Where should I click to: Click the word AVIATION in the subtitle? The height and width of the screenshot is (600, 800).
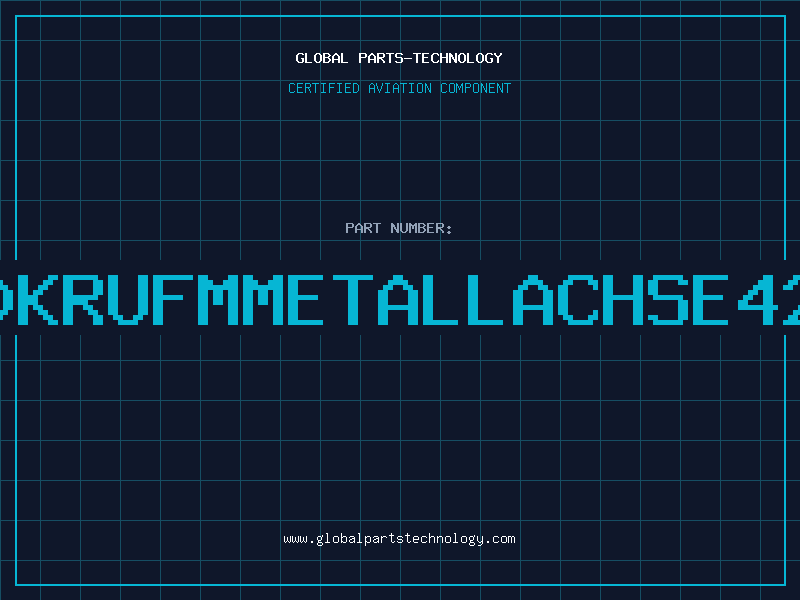pos(400,88)
